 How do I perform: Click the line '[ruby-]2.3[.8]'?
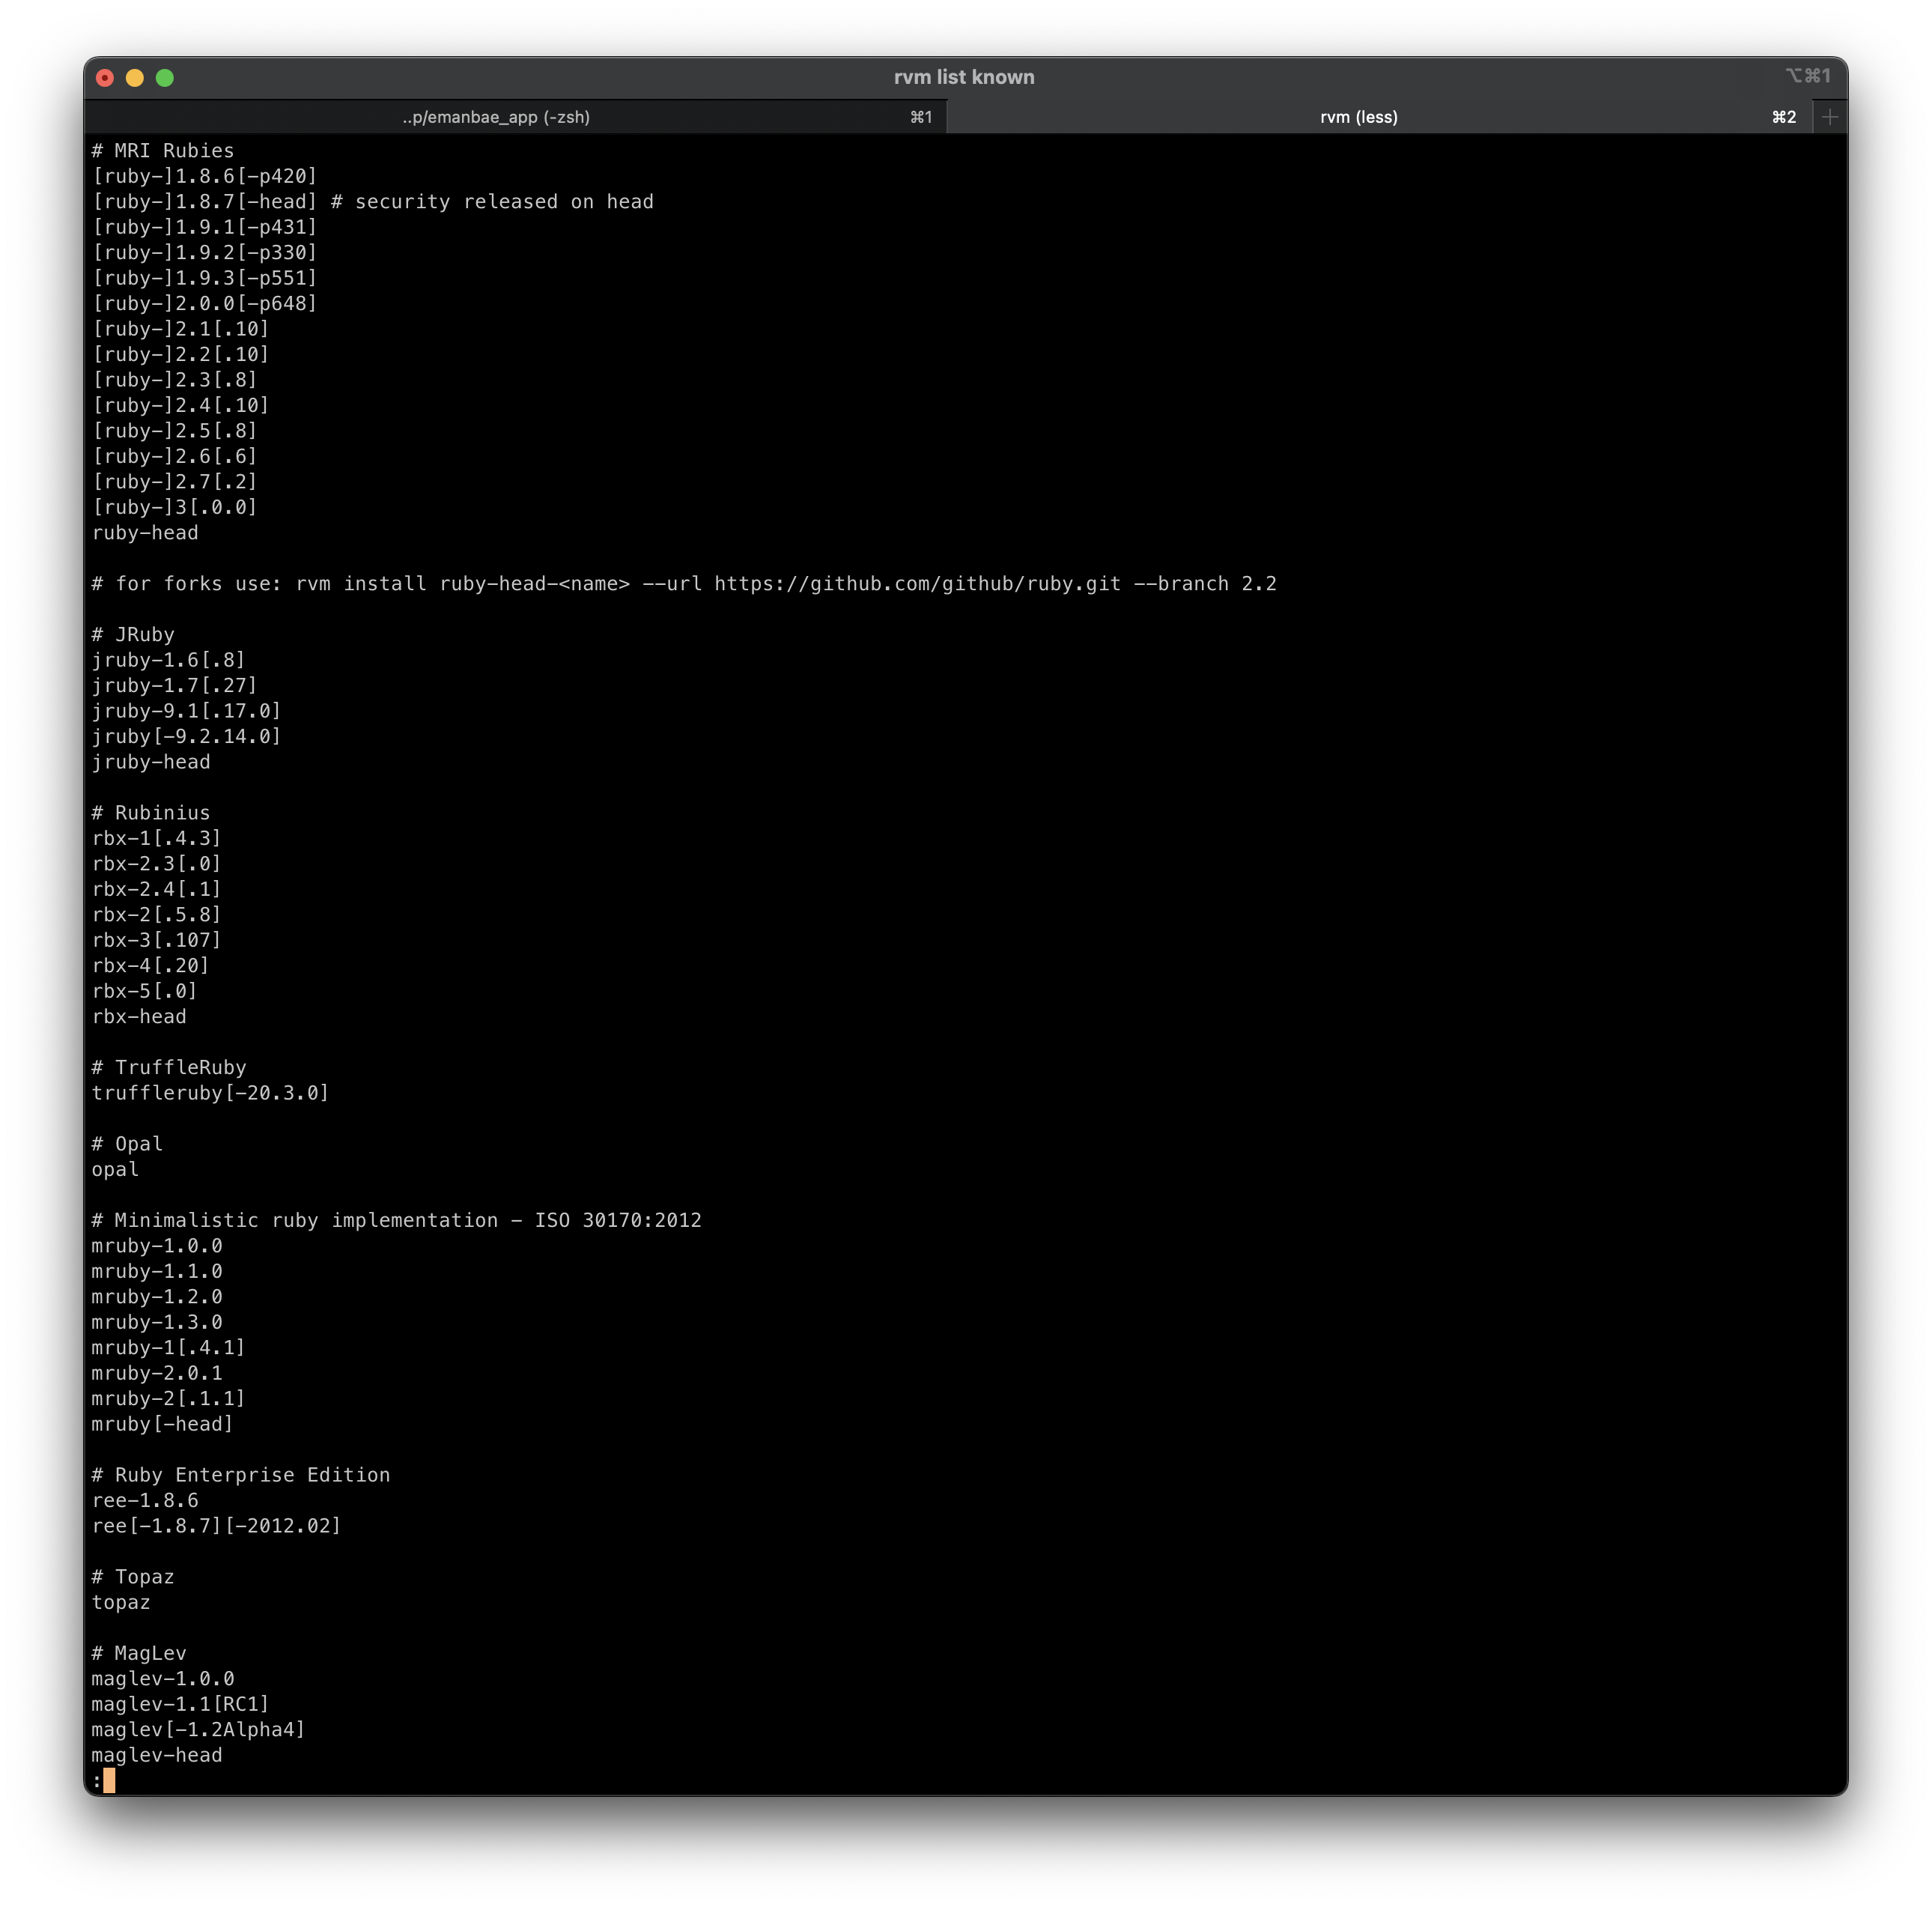coord(175,380)
